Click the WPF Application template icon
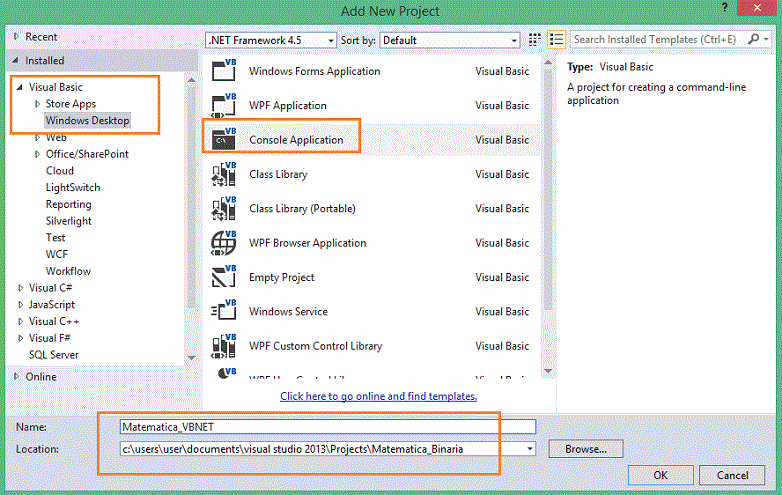Viewport: 782px width, 495px height. (x=224, y=105)
